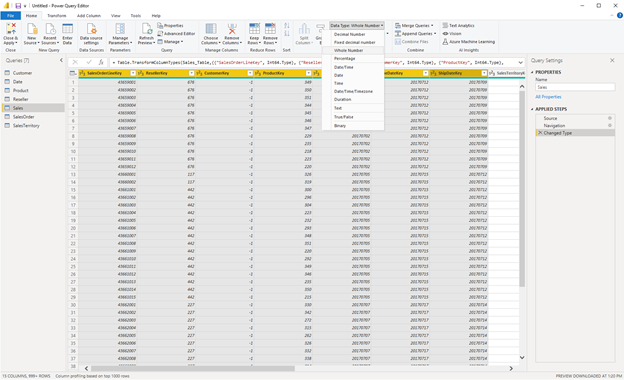Screen dimensions: 624x380
Task: Open the Navigation step settings gear
Action: 610,125
